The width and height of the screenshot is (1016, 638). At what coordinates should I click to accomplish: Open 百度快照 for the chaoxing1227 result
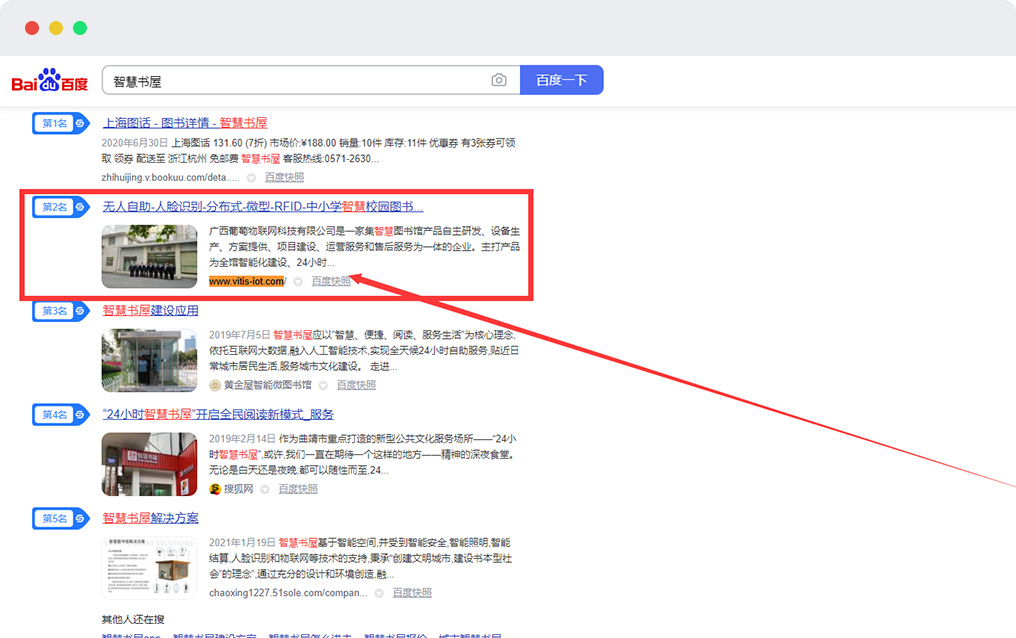[x=412, y=593]
